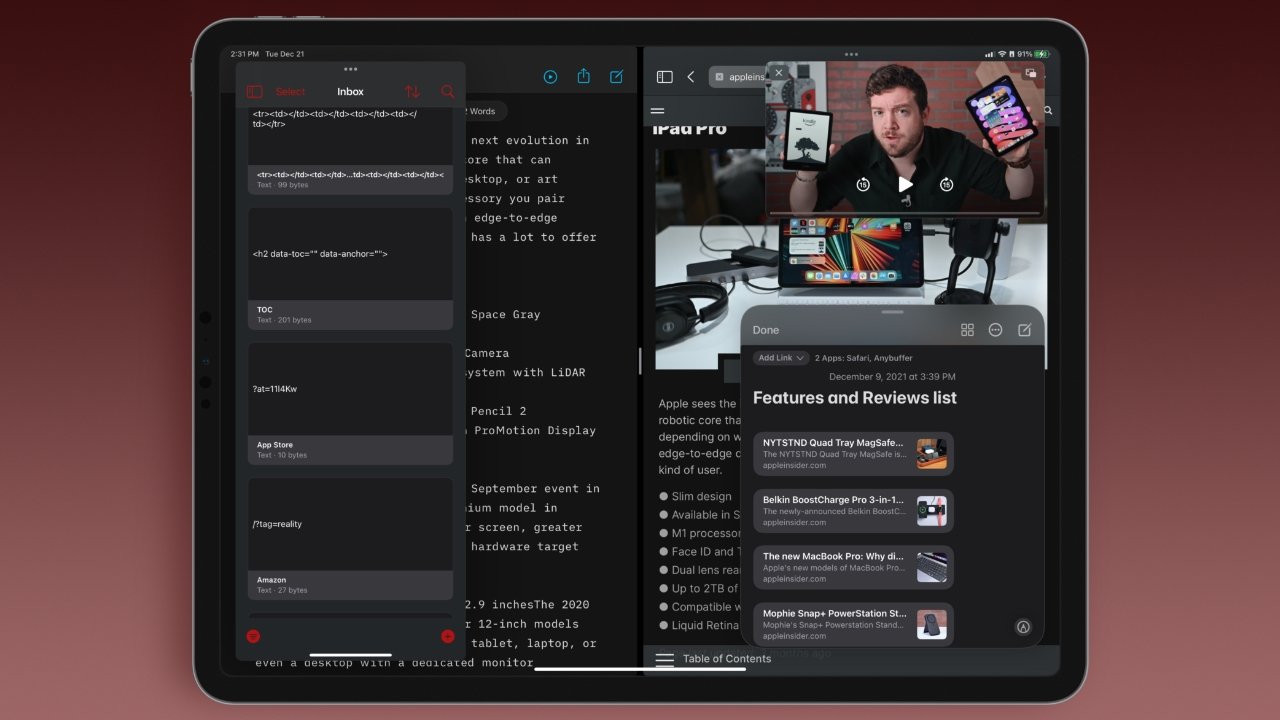Close the picture-in-picture video

coord(779,73)
